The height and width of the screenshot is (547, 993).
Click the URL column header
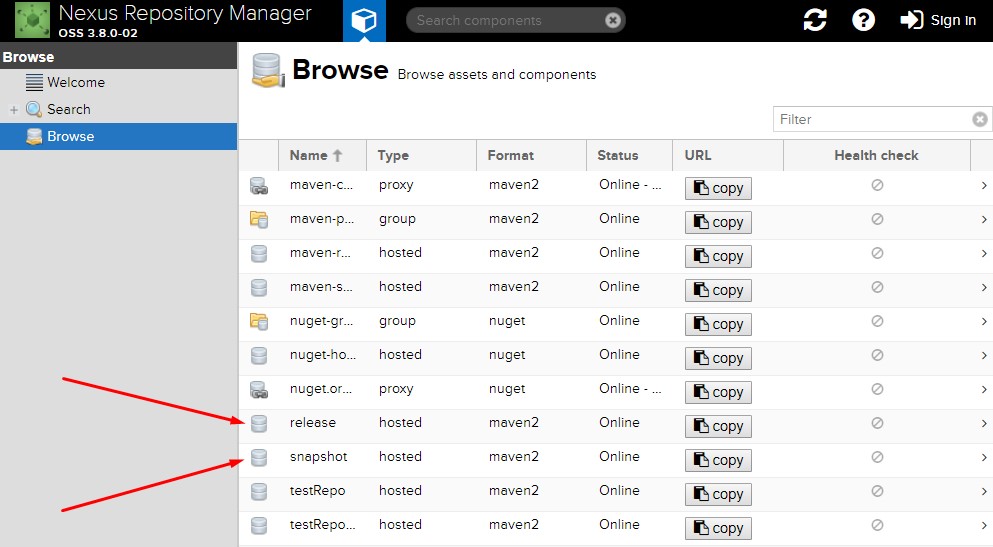[x=728, y=155]
